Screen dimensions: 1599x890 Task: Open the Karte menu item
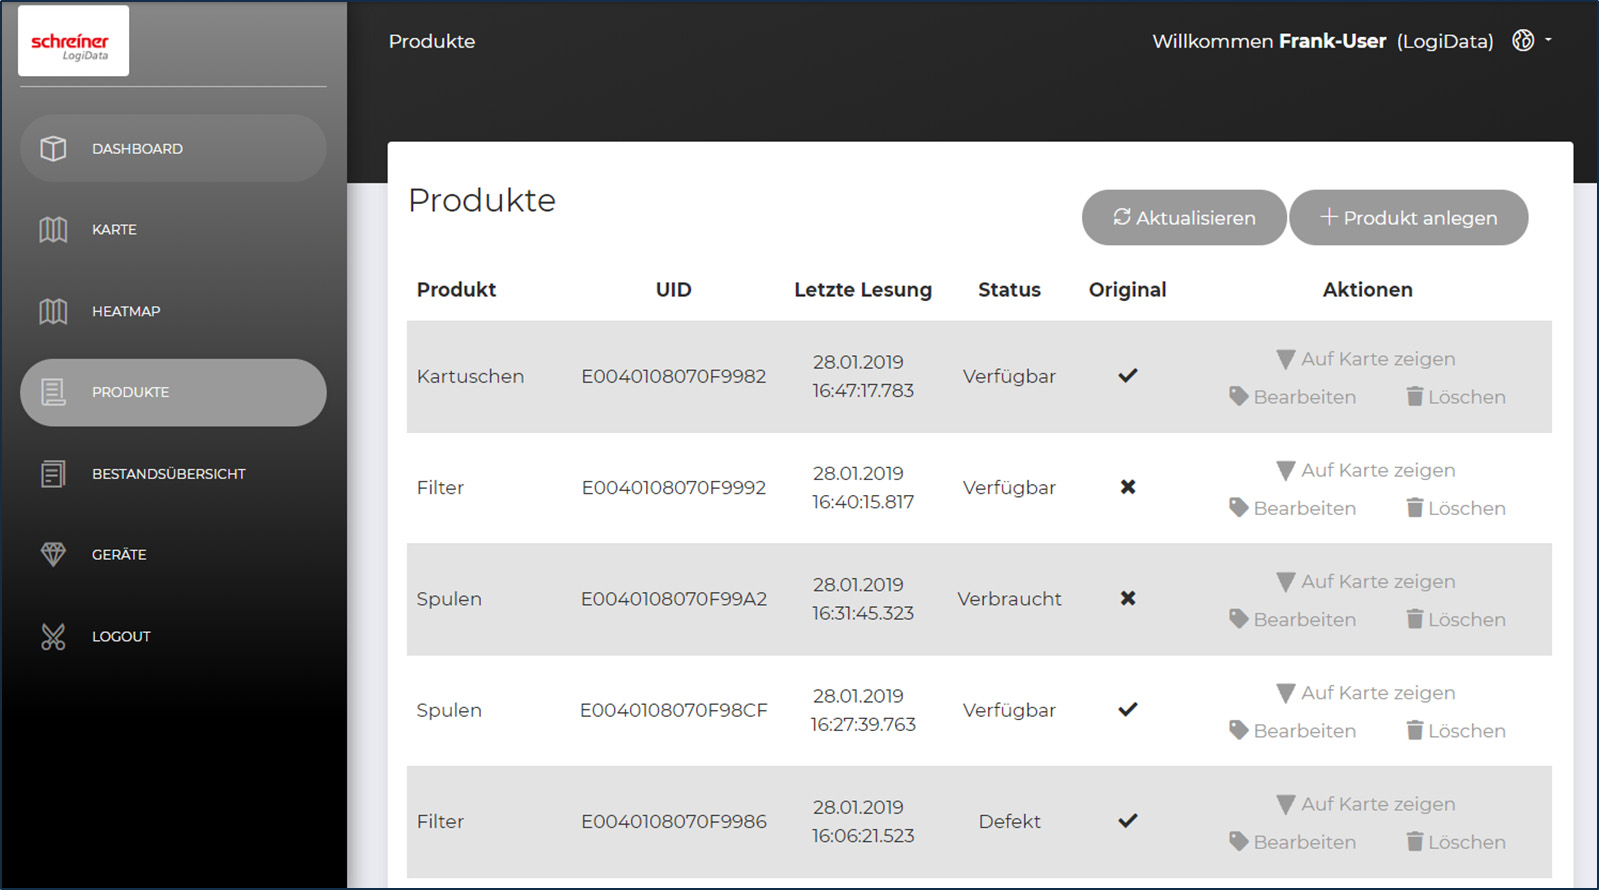point(173,230)
